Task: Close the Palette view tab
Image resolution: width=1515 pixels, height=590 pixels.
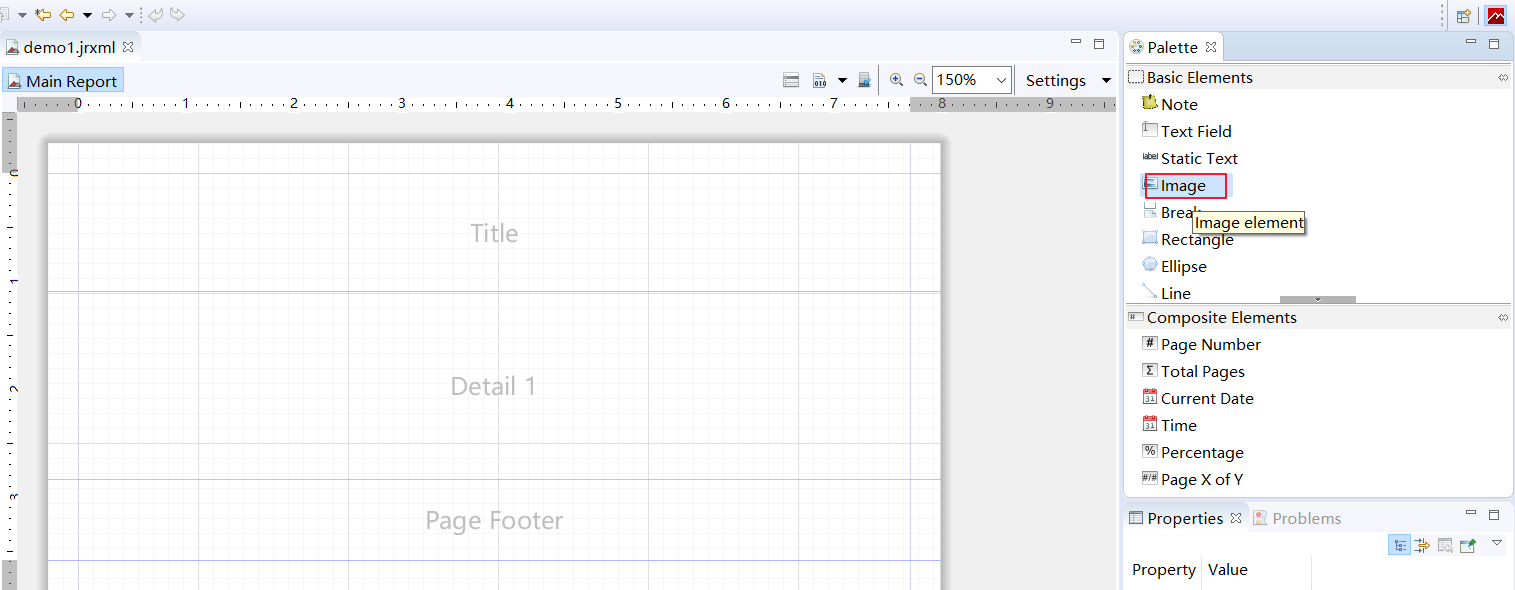Action: pos(1210,47)
